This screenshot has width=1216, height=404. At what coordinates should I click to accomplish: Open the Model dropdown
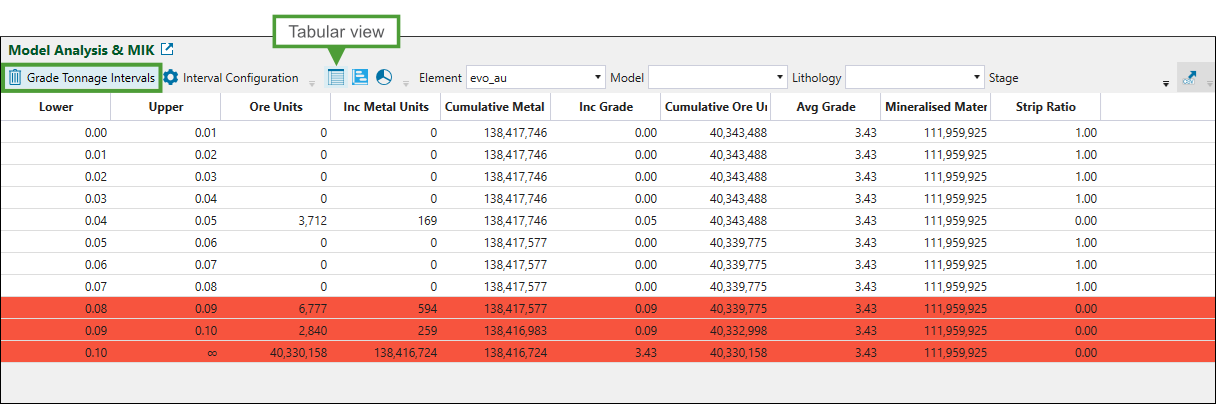718,77
